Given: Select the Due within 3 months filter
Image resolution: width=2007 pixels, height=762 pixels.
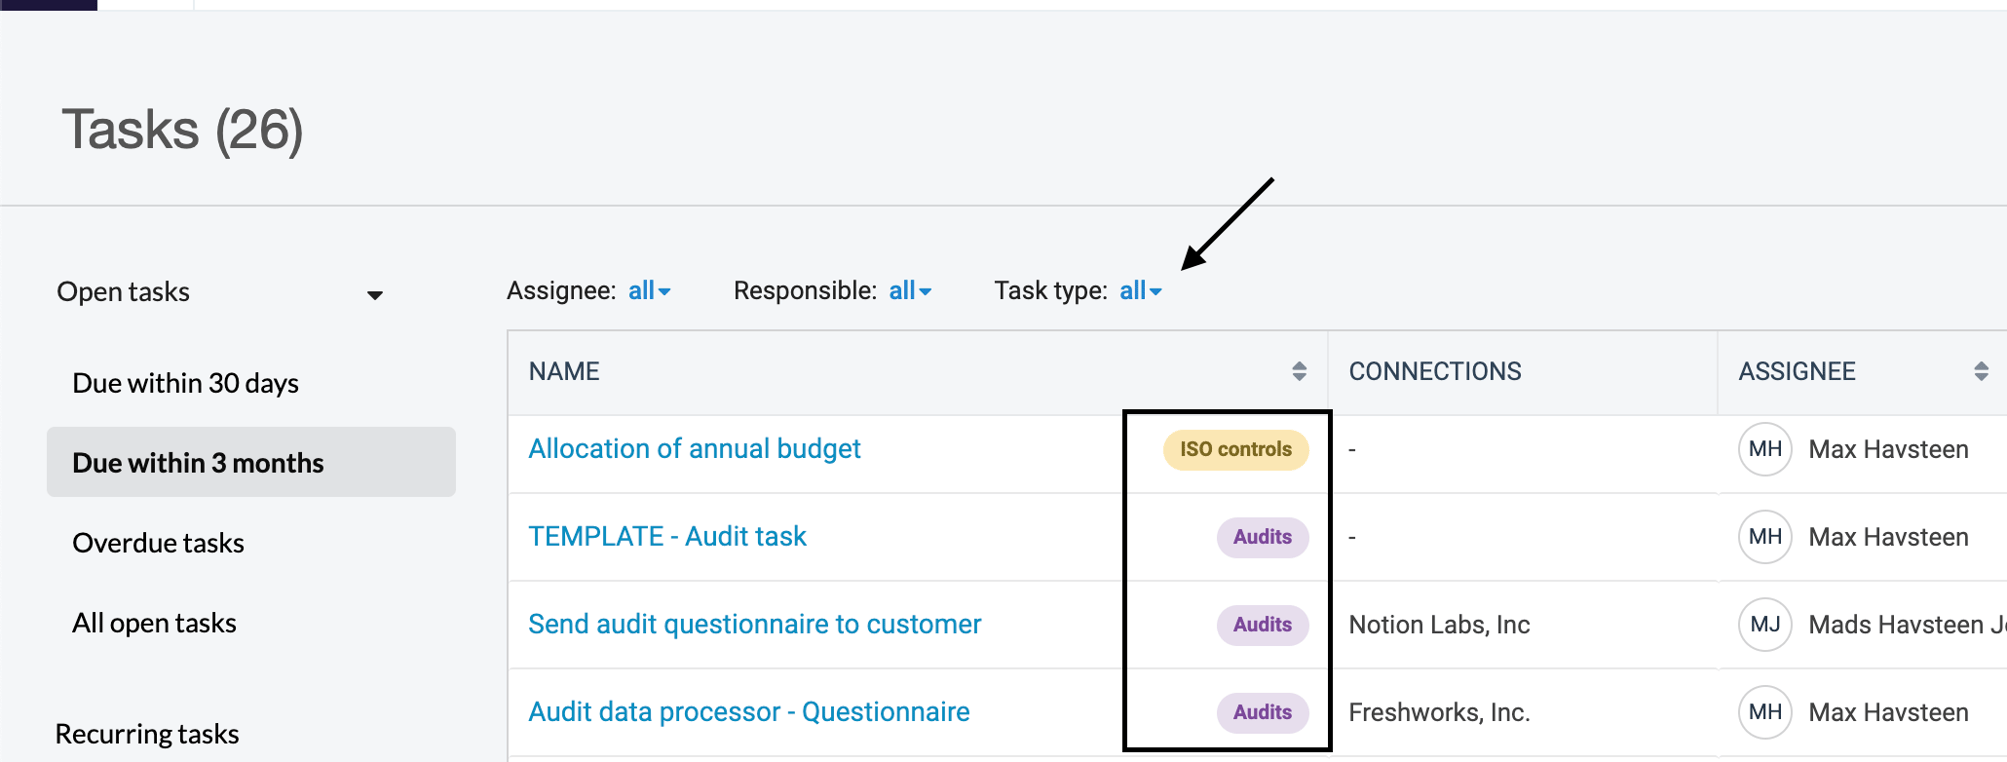Looking at the screenshot, I should click(x=197, y=462).
